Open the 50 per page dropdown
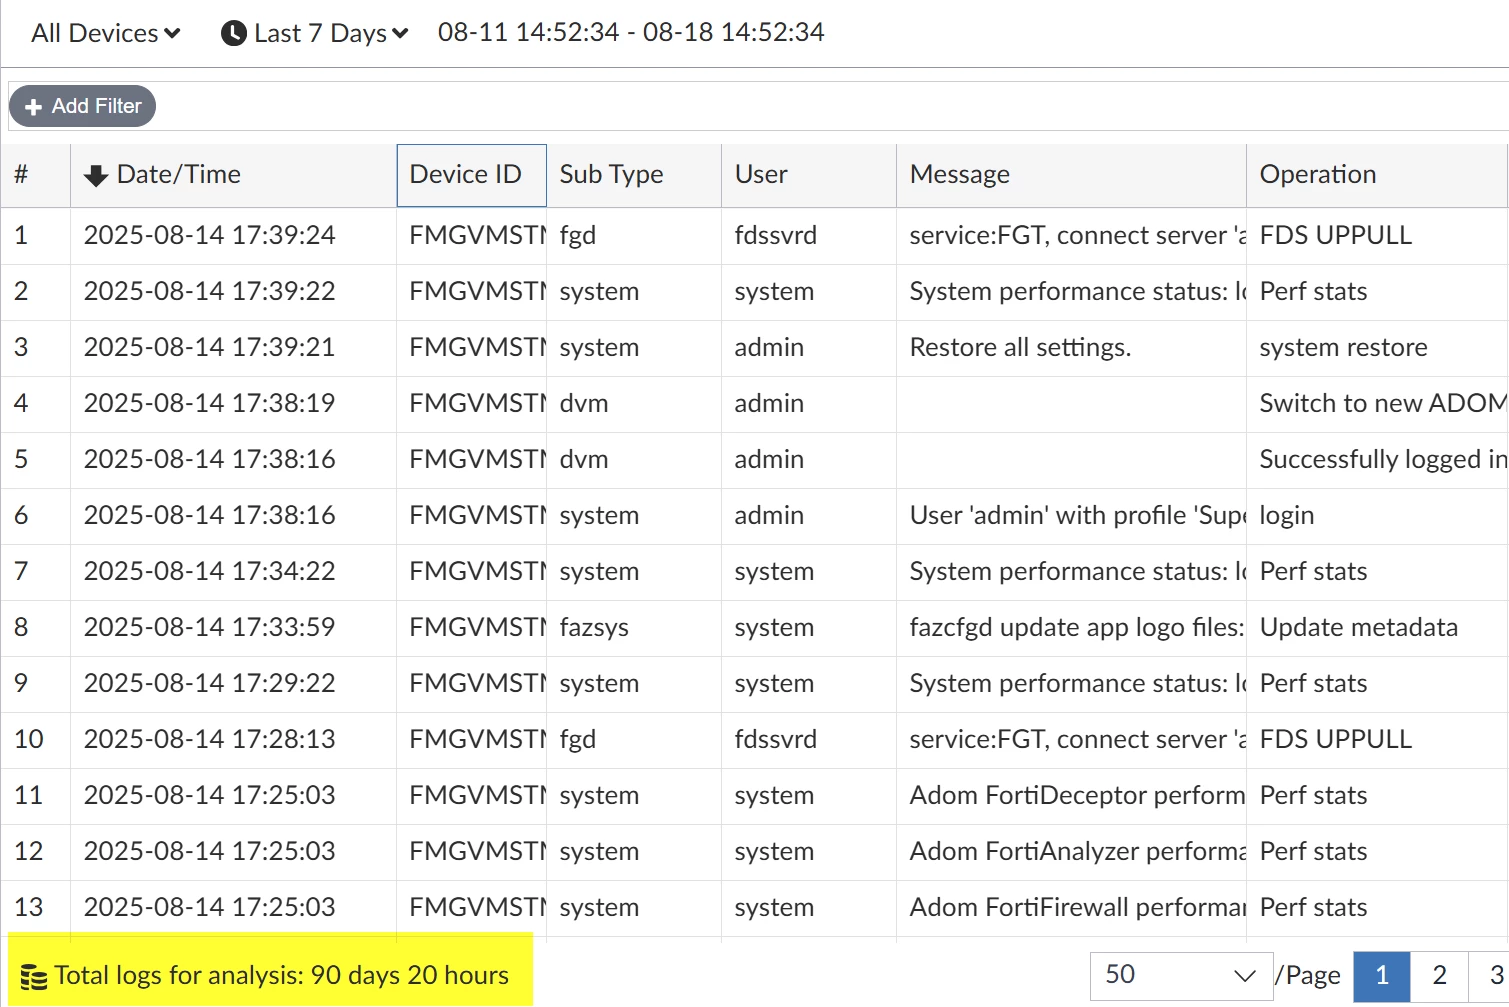The image size is (1509, 1007). tap(1181, 976)
